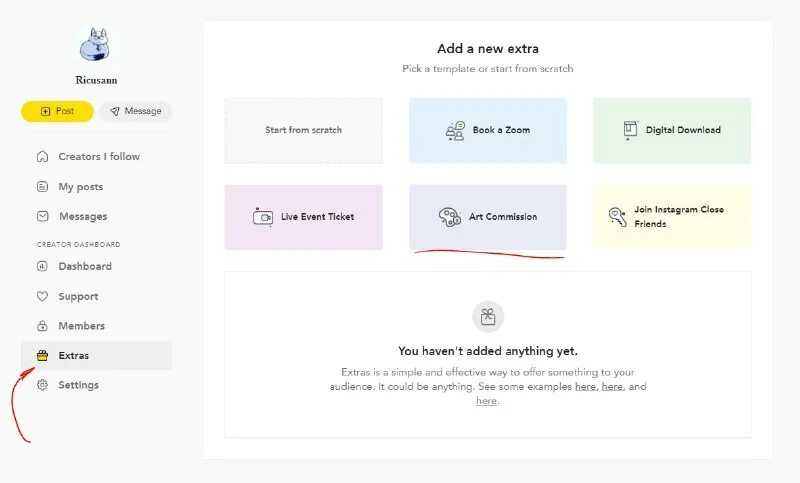Viewport: 800px width, 483px height.
Task: Open the last "here" link below
Action: coord(487,401)
